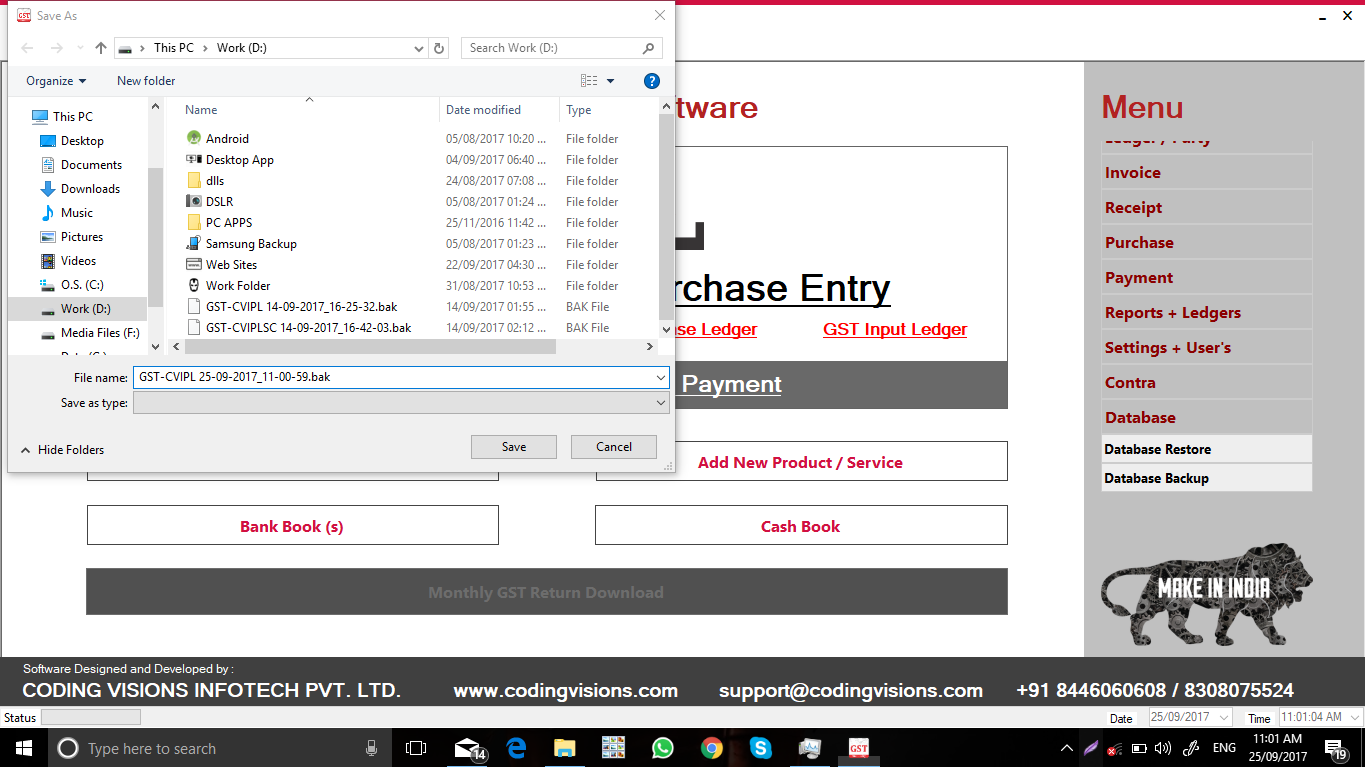Click the magnifier in Search Work (D:)

pos(649,47)
